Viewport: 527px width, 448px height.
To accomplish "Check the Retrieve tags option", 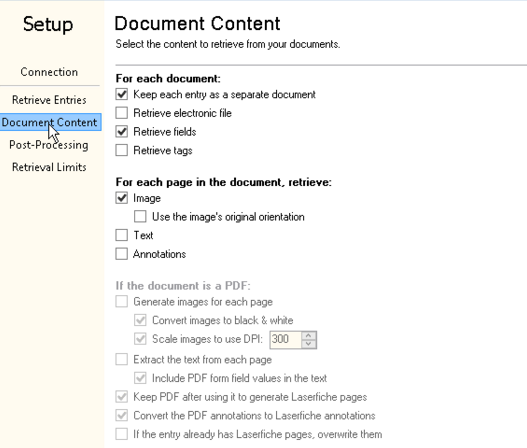I will (x=122, y=150).
